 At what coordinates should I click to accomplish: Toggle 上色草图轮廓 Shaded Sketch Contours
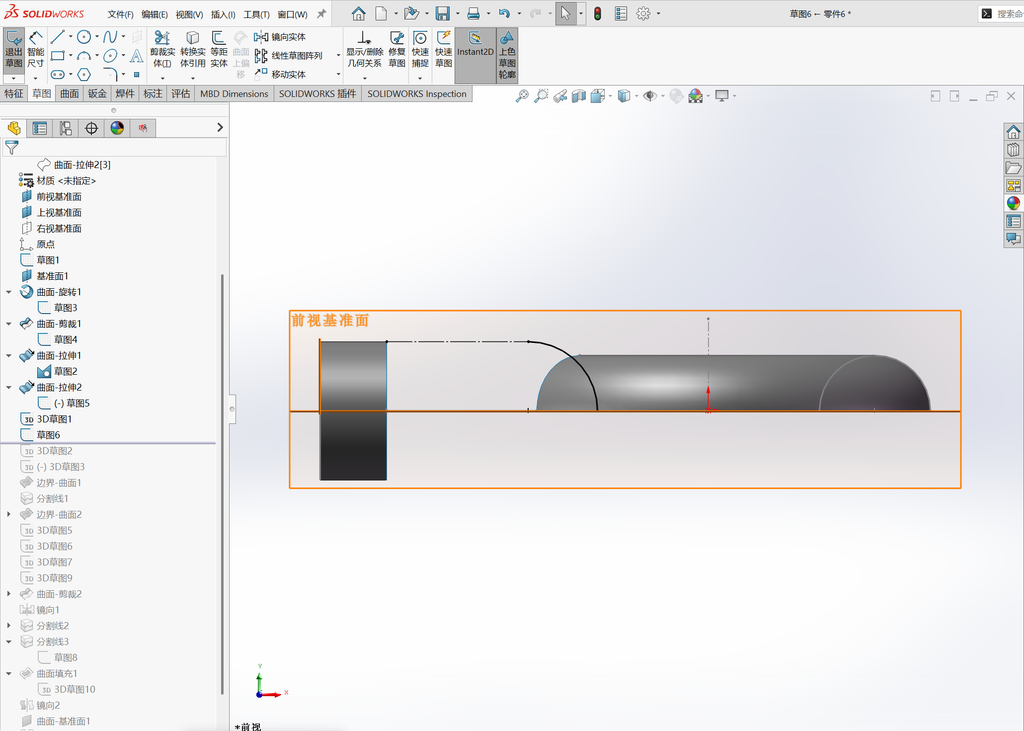tap(507, 55)
